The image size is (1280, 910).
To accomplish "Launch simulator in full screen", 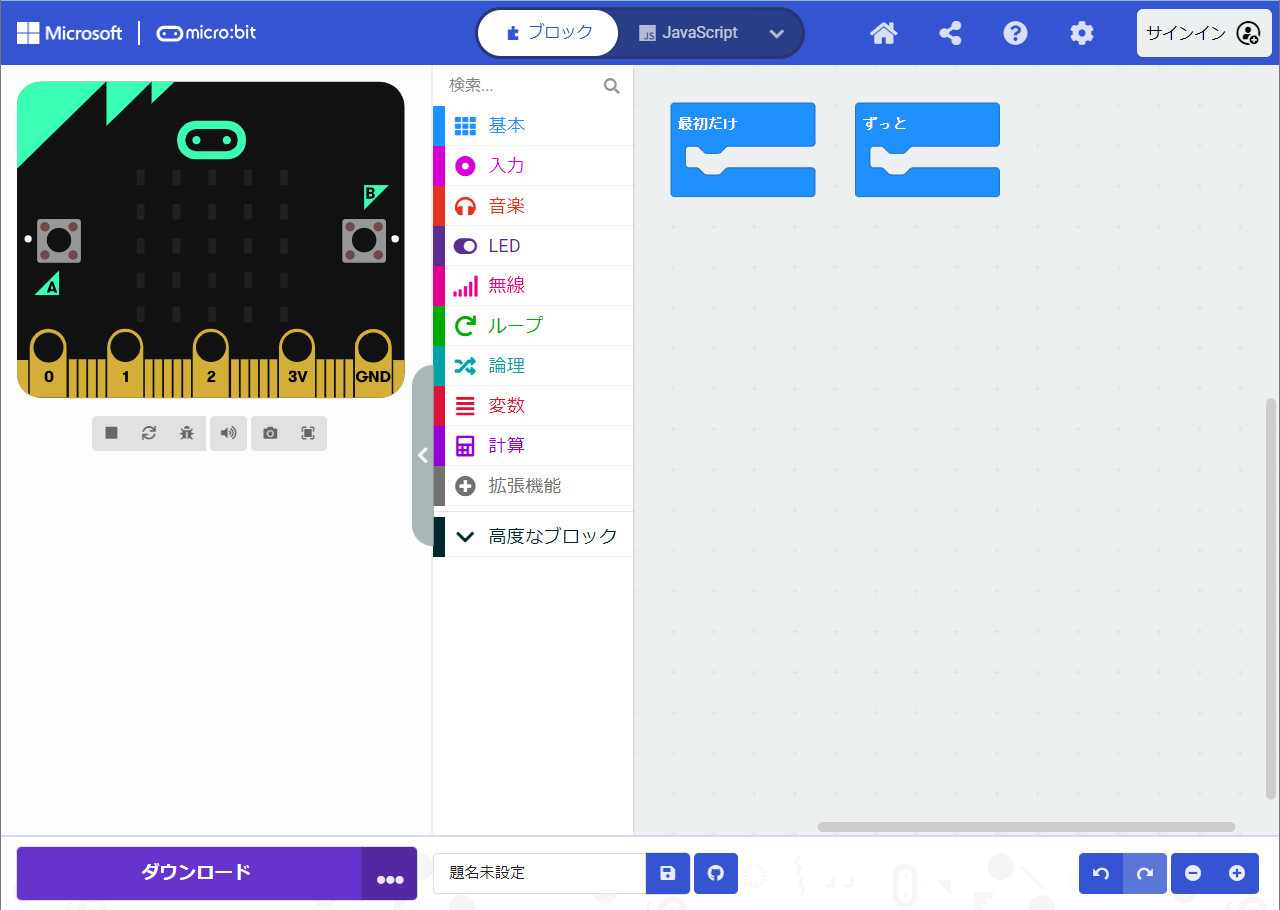I will tap(308, 433).
